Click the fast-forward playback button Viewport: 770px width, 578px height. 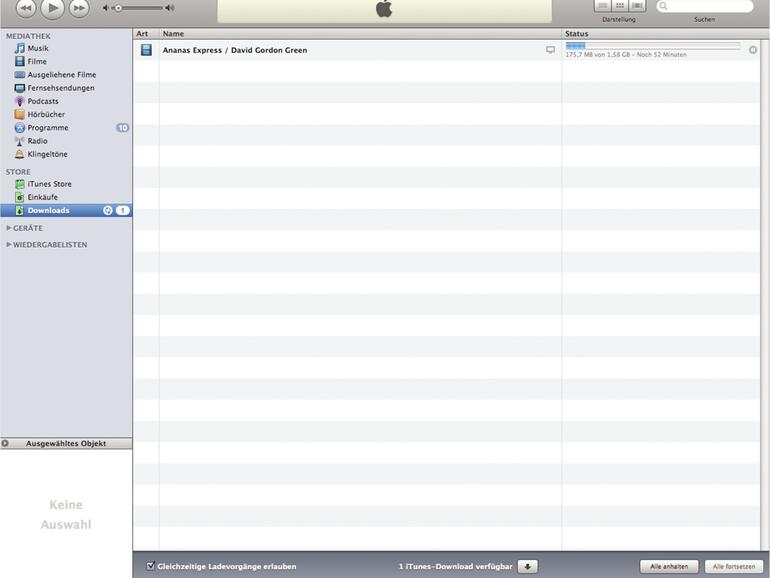click(x=79, y=8)
